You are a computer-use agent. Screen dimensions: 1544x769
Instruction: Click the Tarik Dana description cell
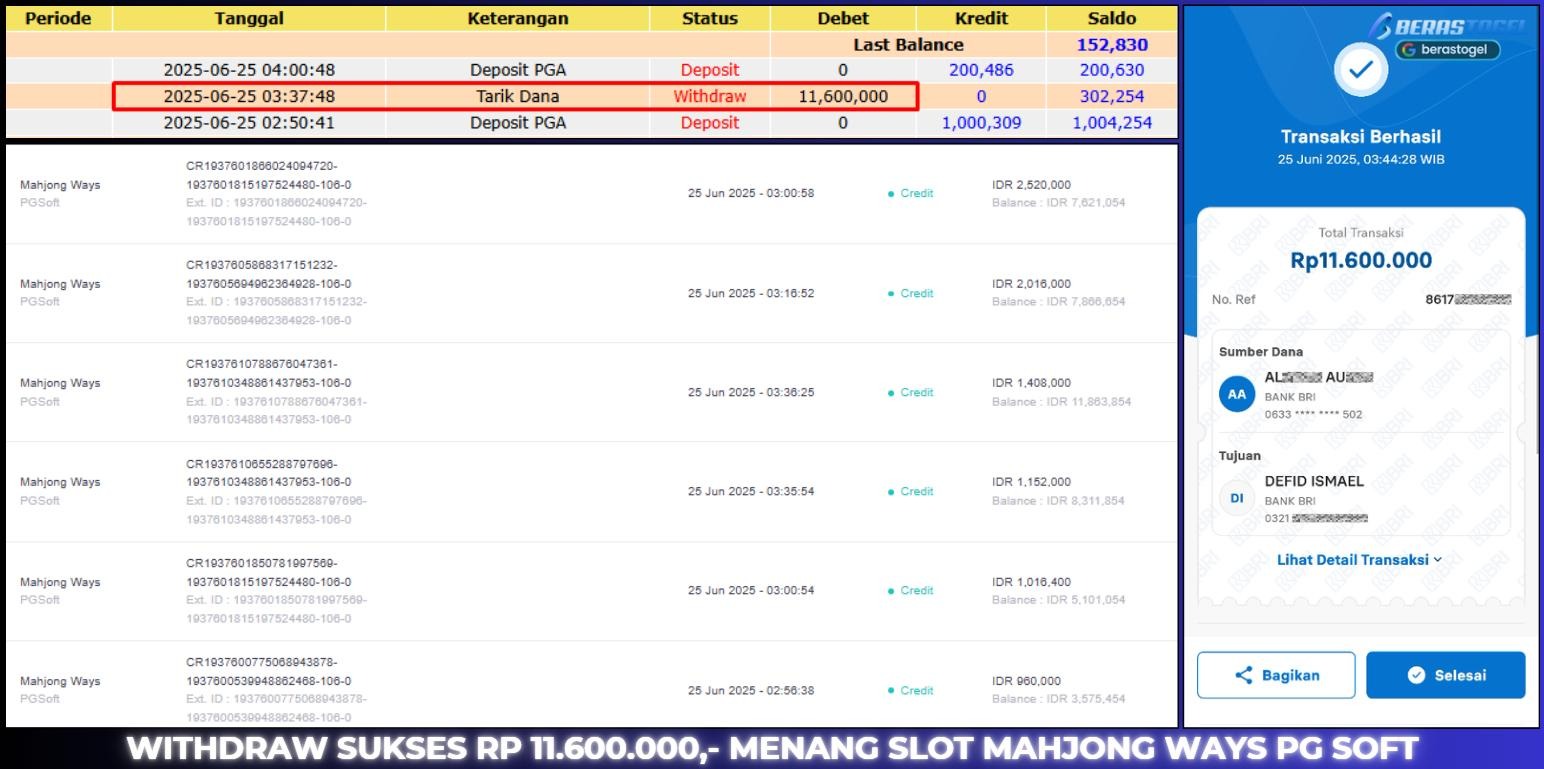[518, 96]
